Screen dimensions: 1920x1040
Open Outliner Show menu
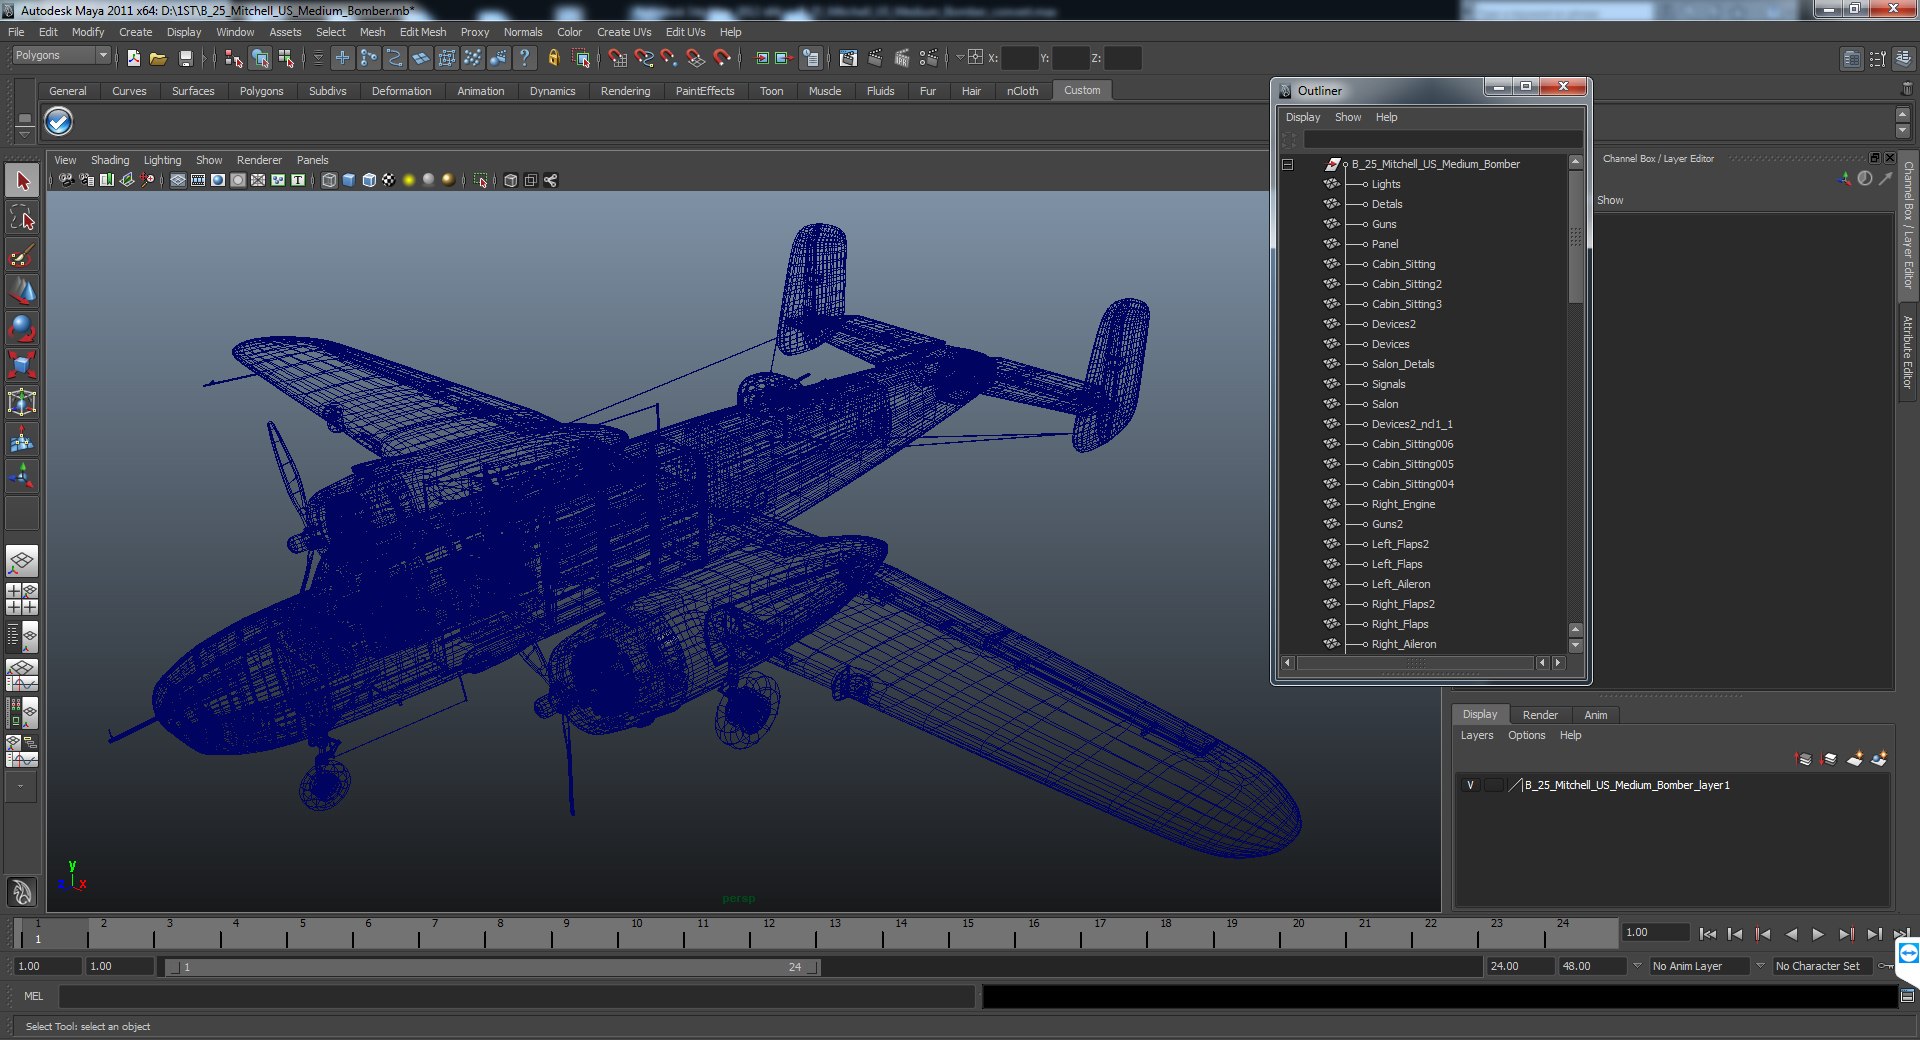pos(1348,117)
